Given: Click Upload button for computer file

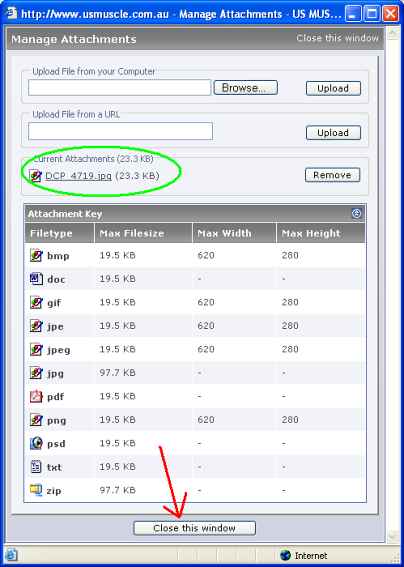Looking at the screenshot, I should point(333,88).
